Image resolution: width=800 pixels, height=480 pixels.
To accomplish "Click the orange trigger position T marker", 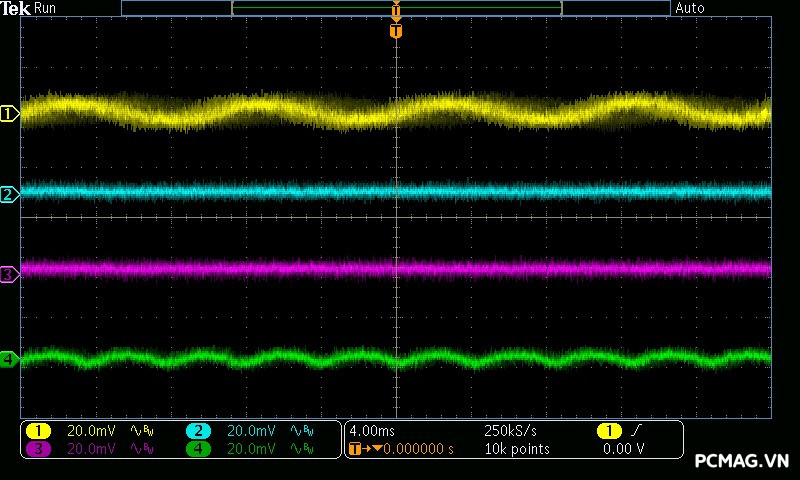I will [x=396, y=31].
